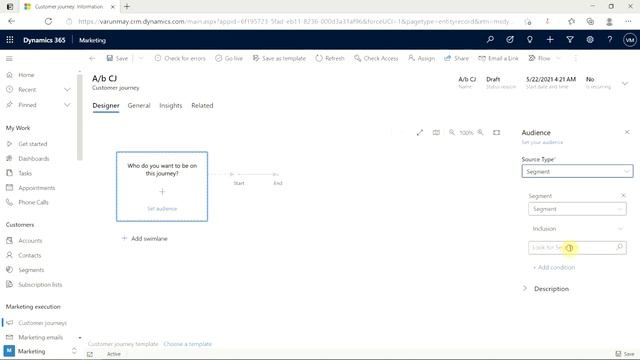Click Save as template
This screenshot has width=640, height=360.
[x=279, y=58]
